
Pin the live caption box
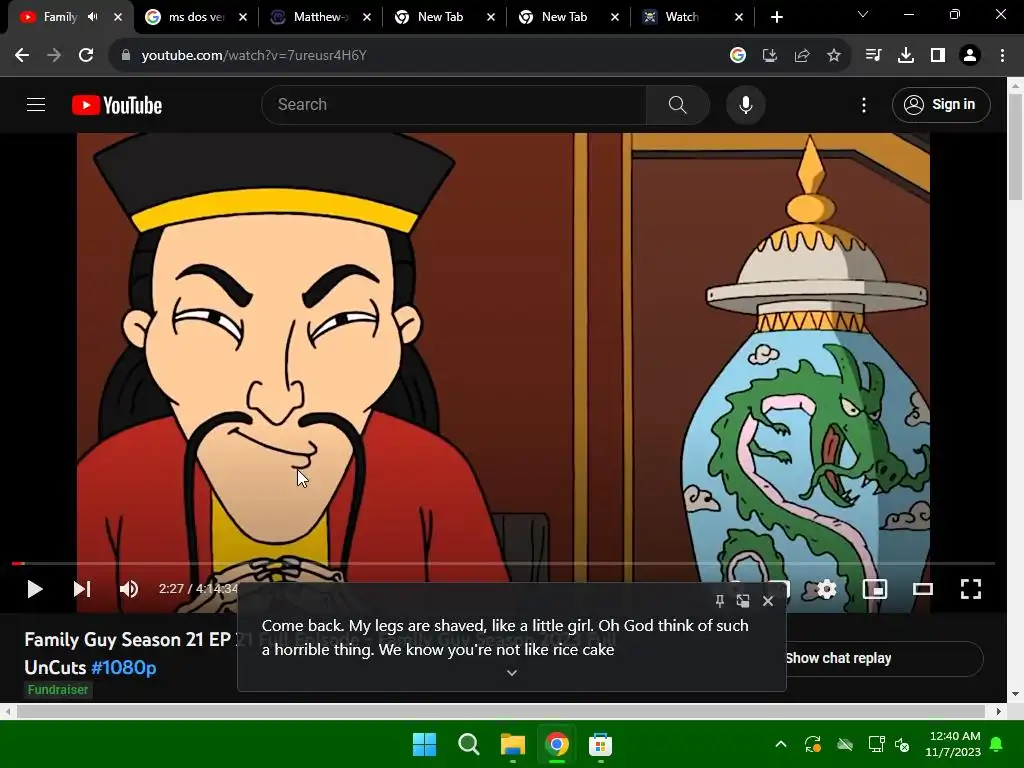coord(720,601)
